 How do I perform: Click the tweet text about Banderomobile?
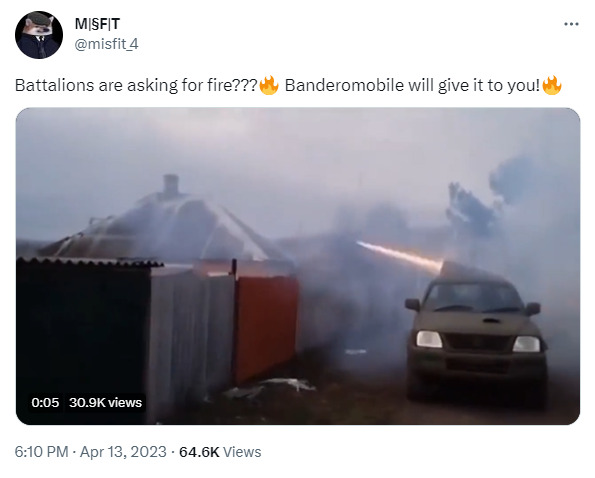coord(288,85)
